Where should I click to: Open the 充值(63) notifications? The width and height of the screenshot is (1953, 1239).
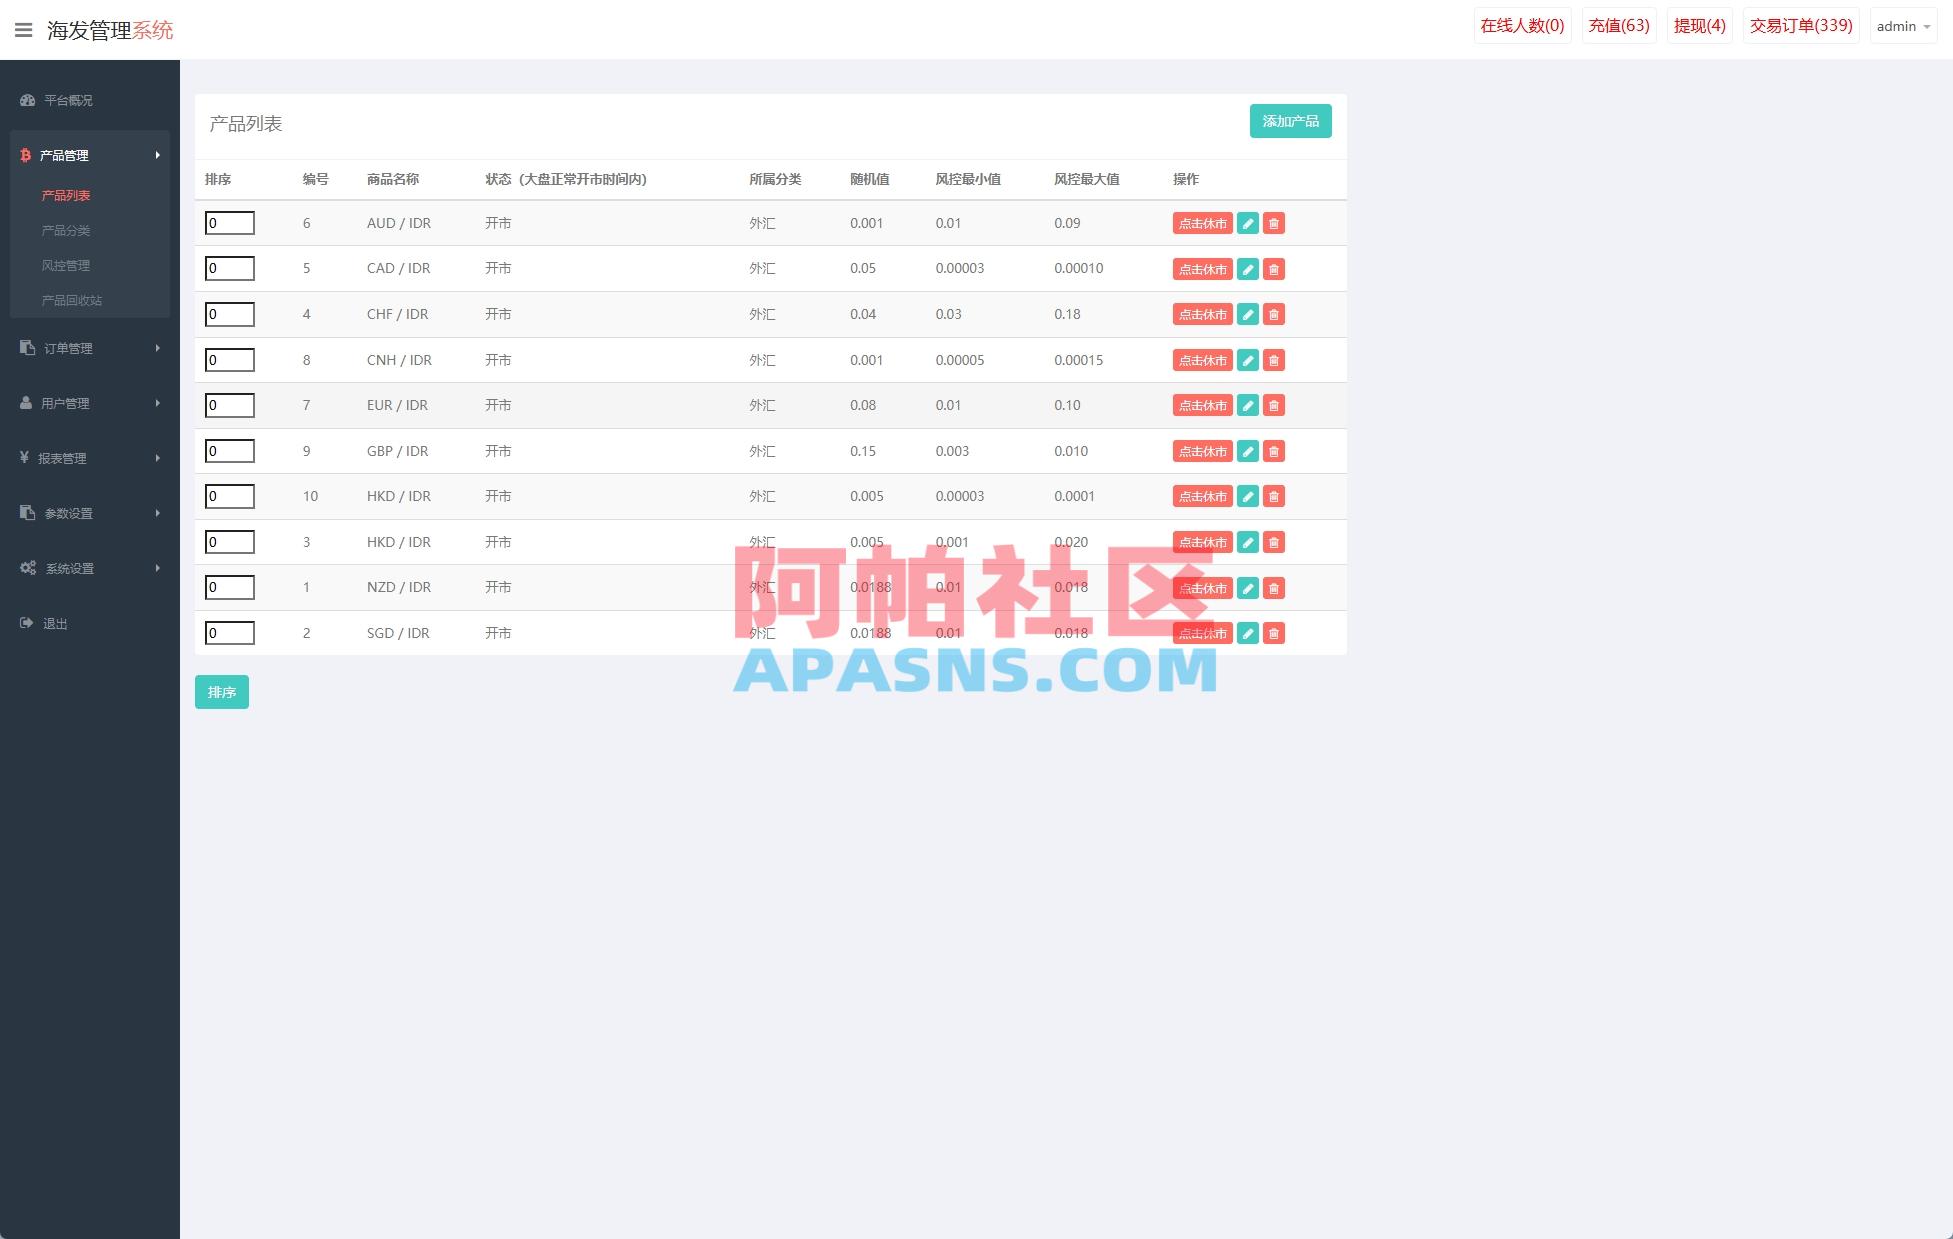click(1619, 26)
